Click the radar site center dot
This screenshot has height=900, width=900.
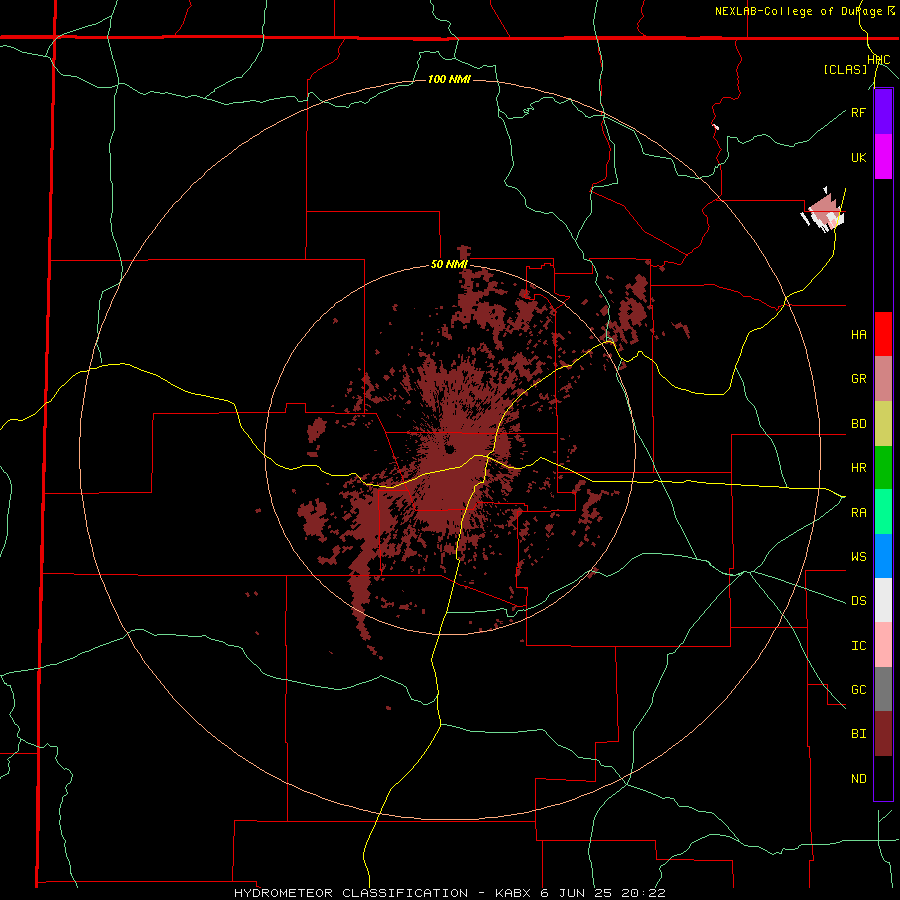tap(449, 449)
